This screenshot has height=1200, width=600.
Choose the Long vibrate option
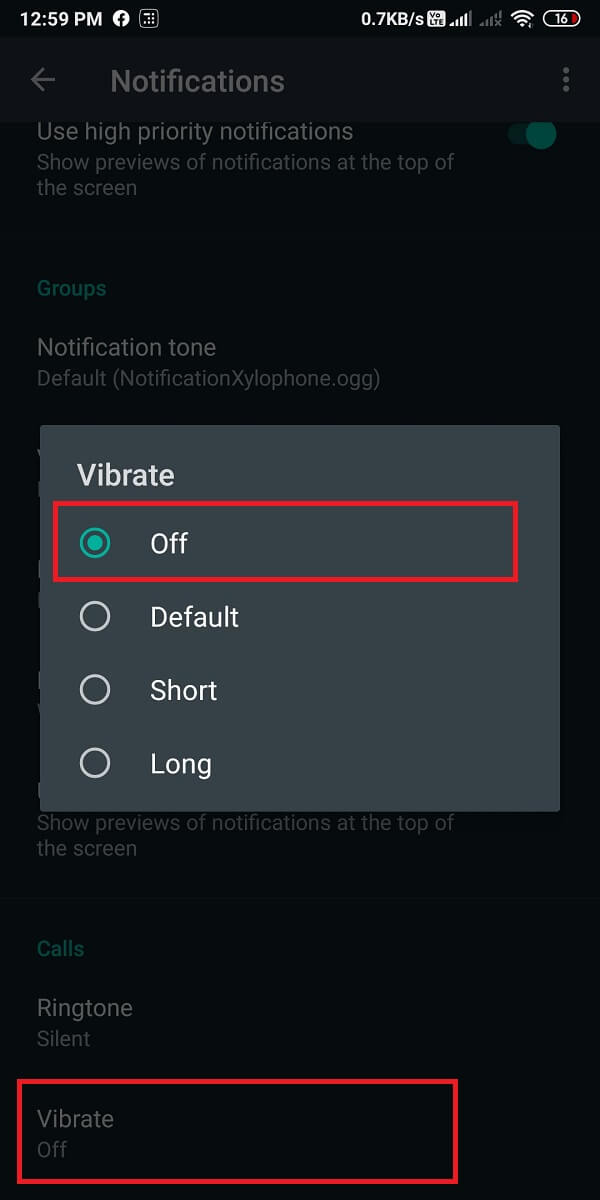tap(95, 764)
